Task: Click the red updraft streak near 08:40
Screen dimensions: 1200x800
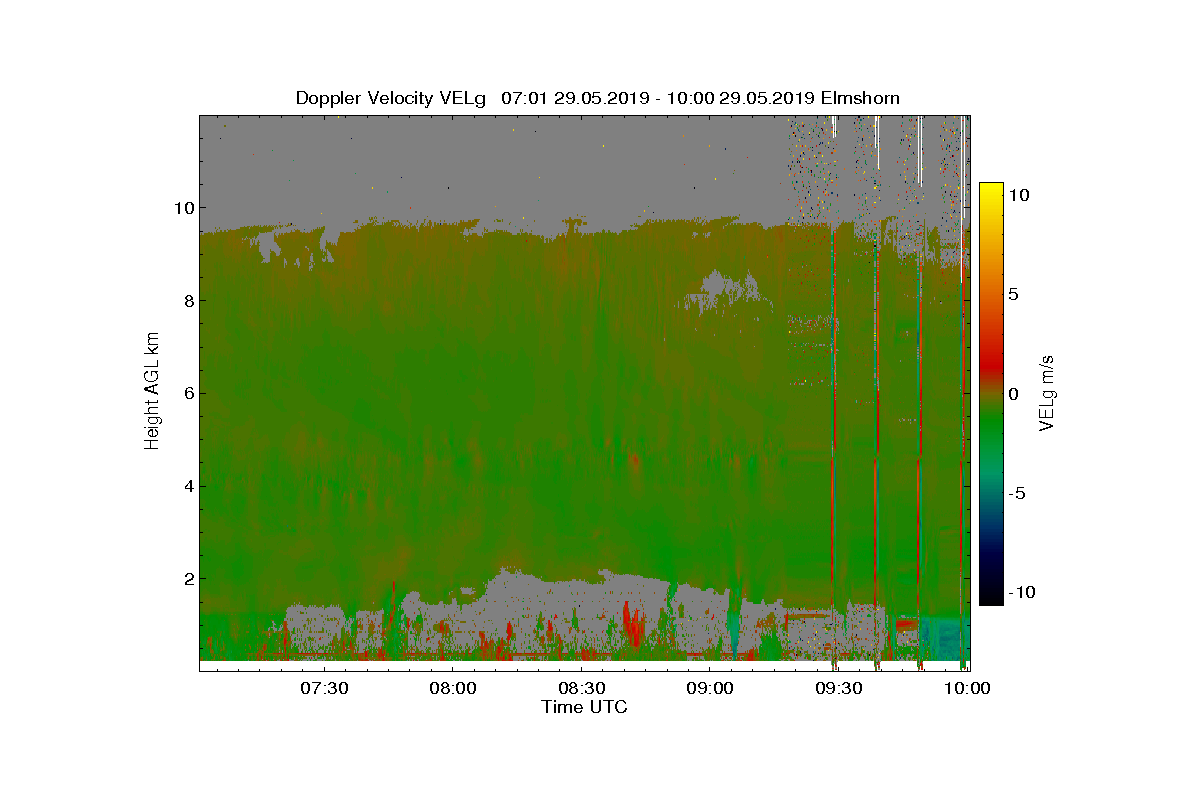Action: pos(634,626)
